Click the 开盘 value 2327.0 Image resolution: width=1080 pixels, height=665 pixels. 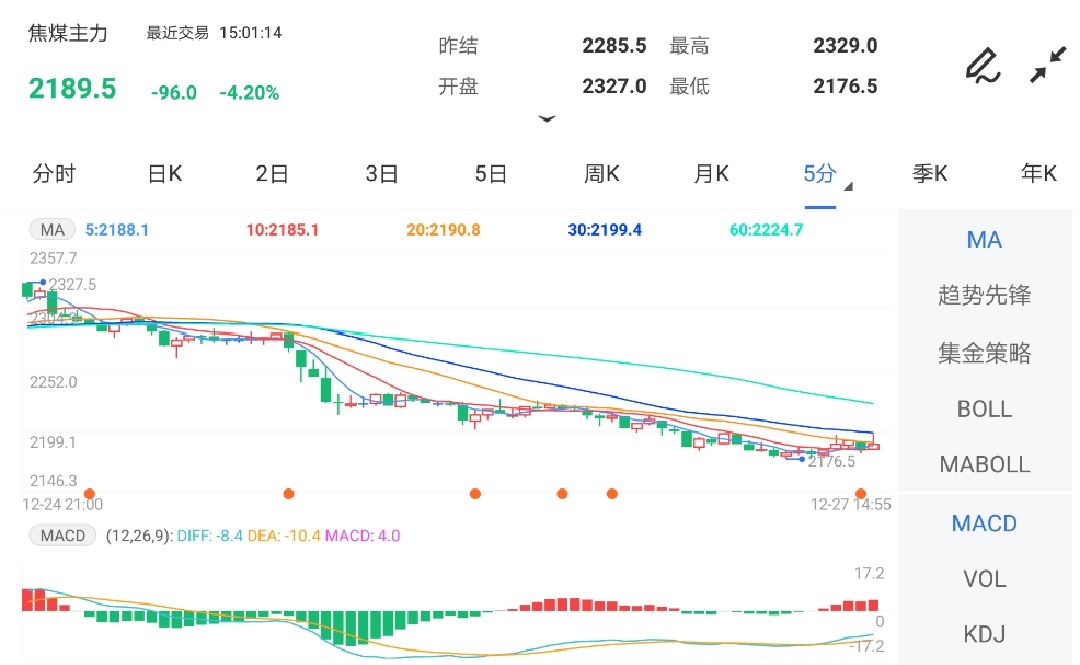(x=614, y=86)
